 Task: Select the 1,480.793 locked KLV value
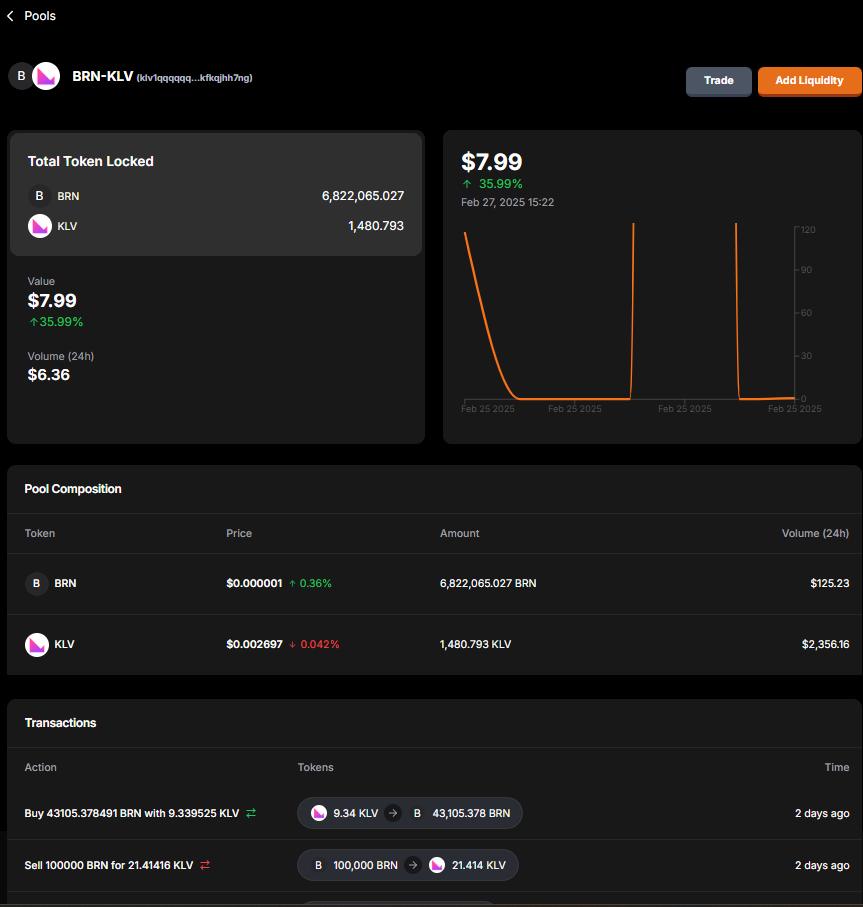click(376, 226)
